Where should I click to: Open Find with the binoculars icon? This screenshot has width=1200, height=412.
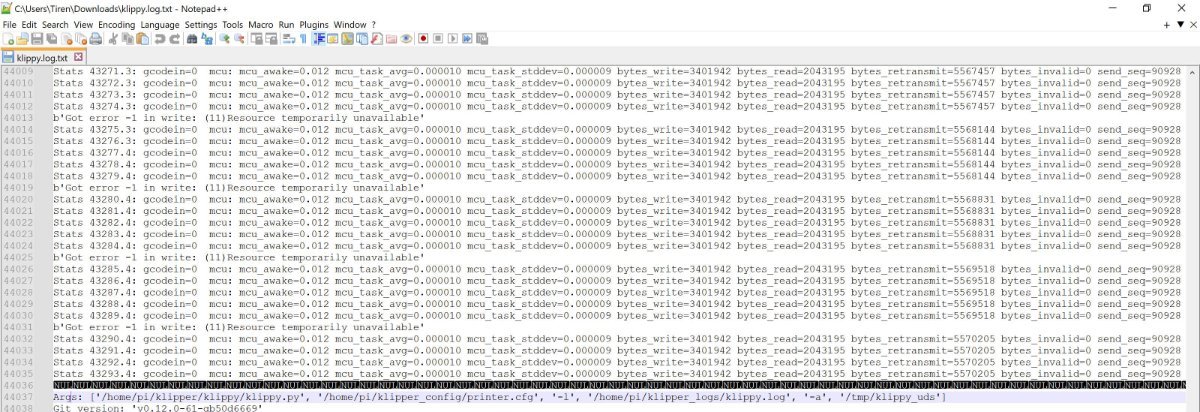coord(192,39)
